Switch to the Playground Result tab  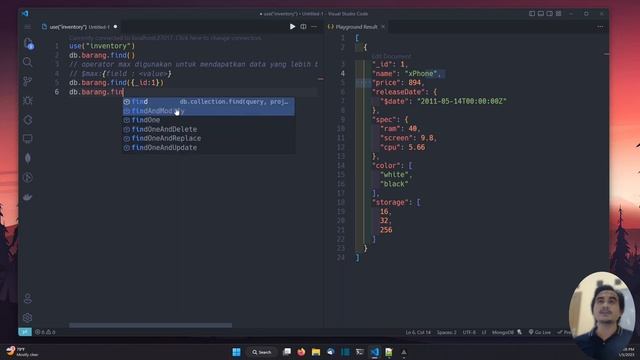tap(356, 27)
